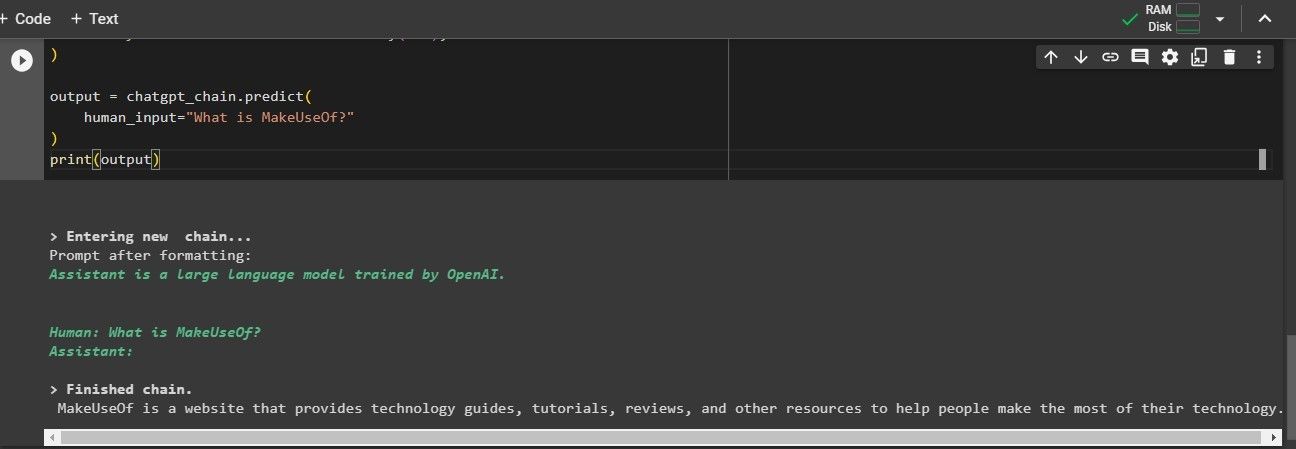
Task: Collapse the header with chevron up
Action: pyautogui.click(x=1264, y=19)
